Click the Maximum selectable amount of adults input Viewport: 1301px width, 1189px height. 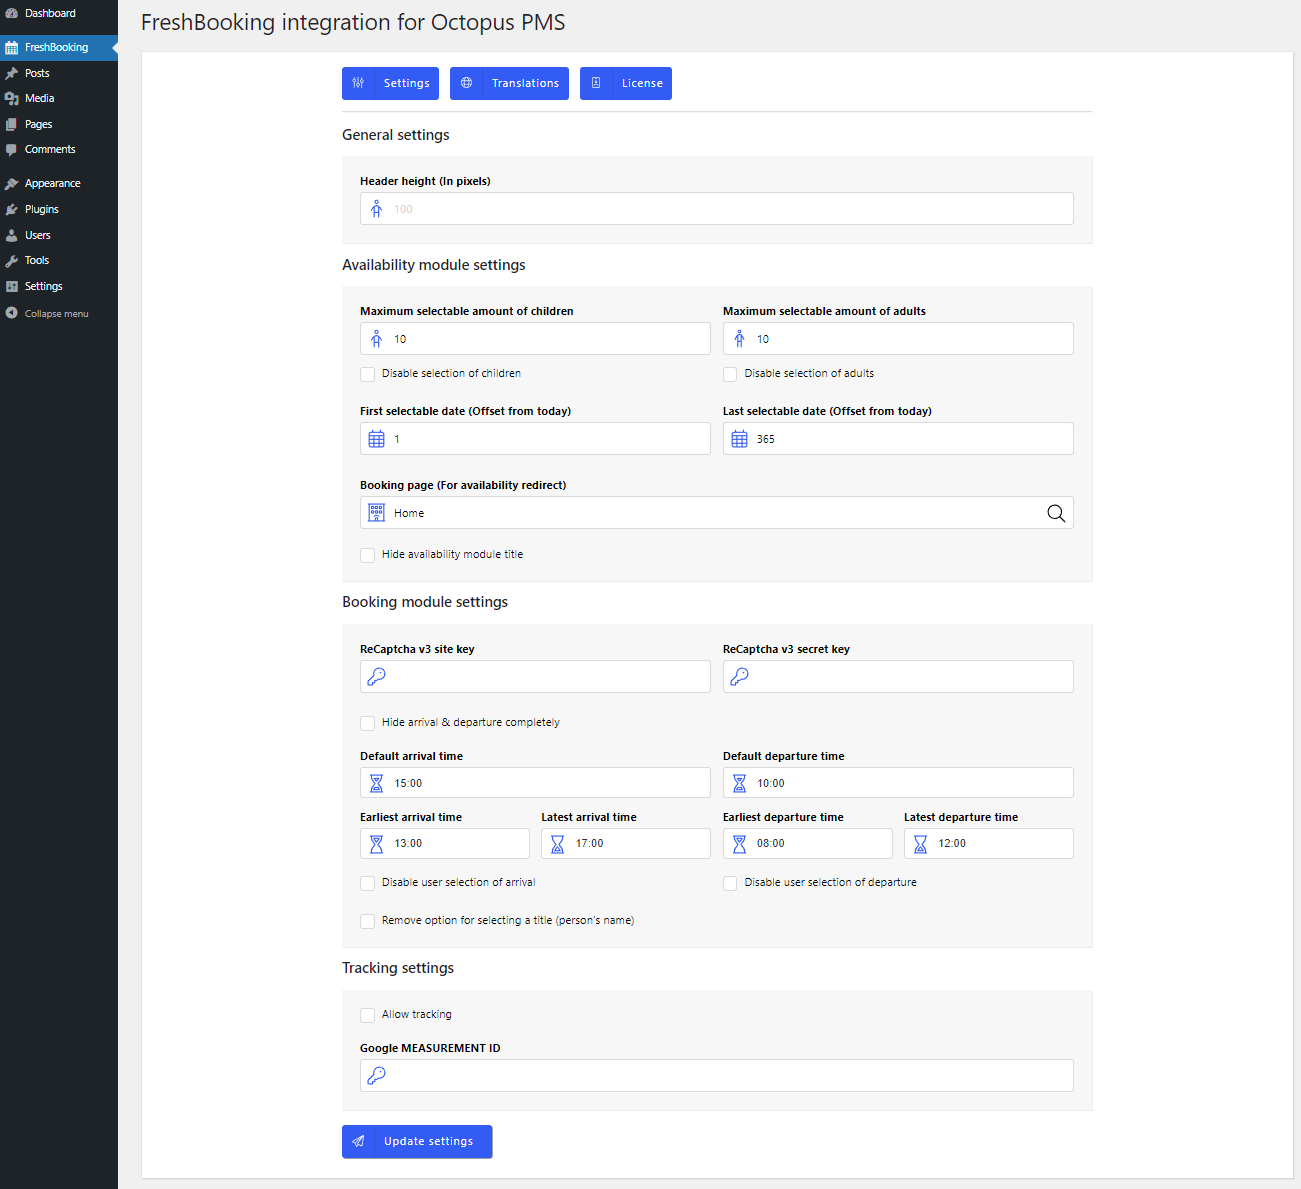pyautogui.click(x=898, y=339)
